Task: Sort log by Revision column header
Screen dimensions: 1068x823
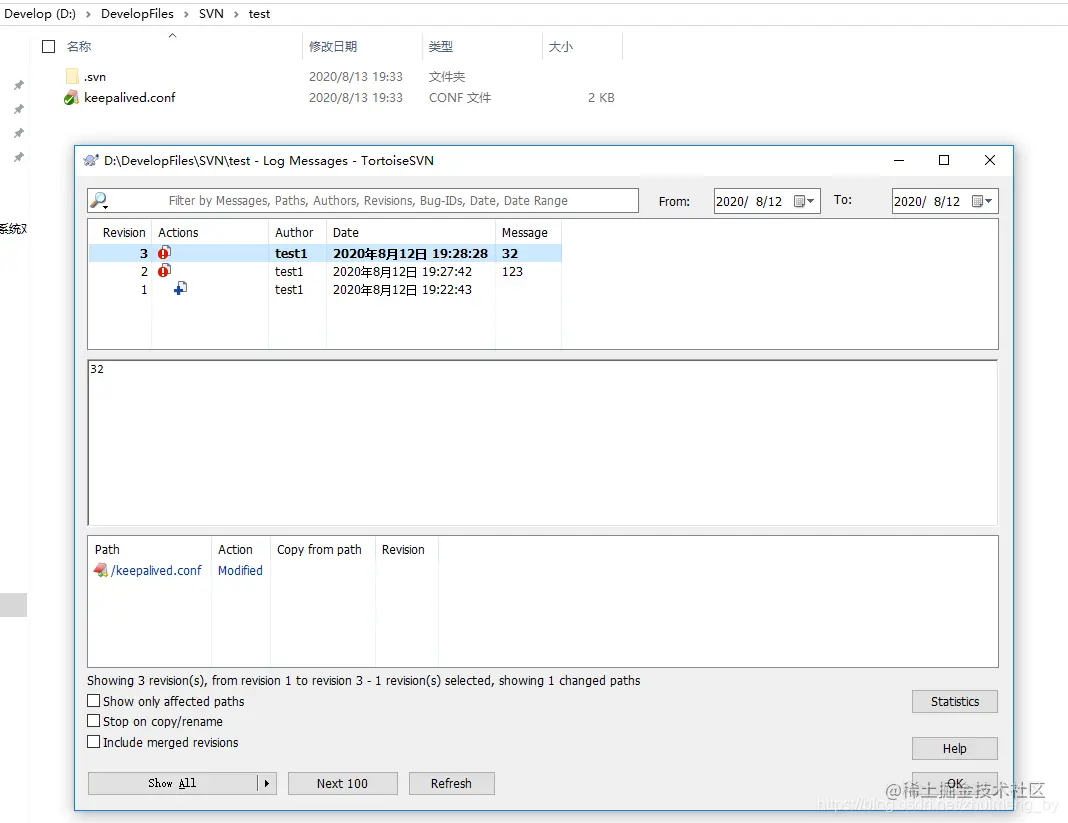Action: pos(124,232)
